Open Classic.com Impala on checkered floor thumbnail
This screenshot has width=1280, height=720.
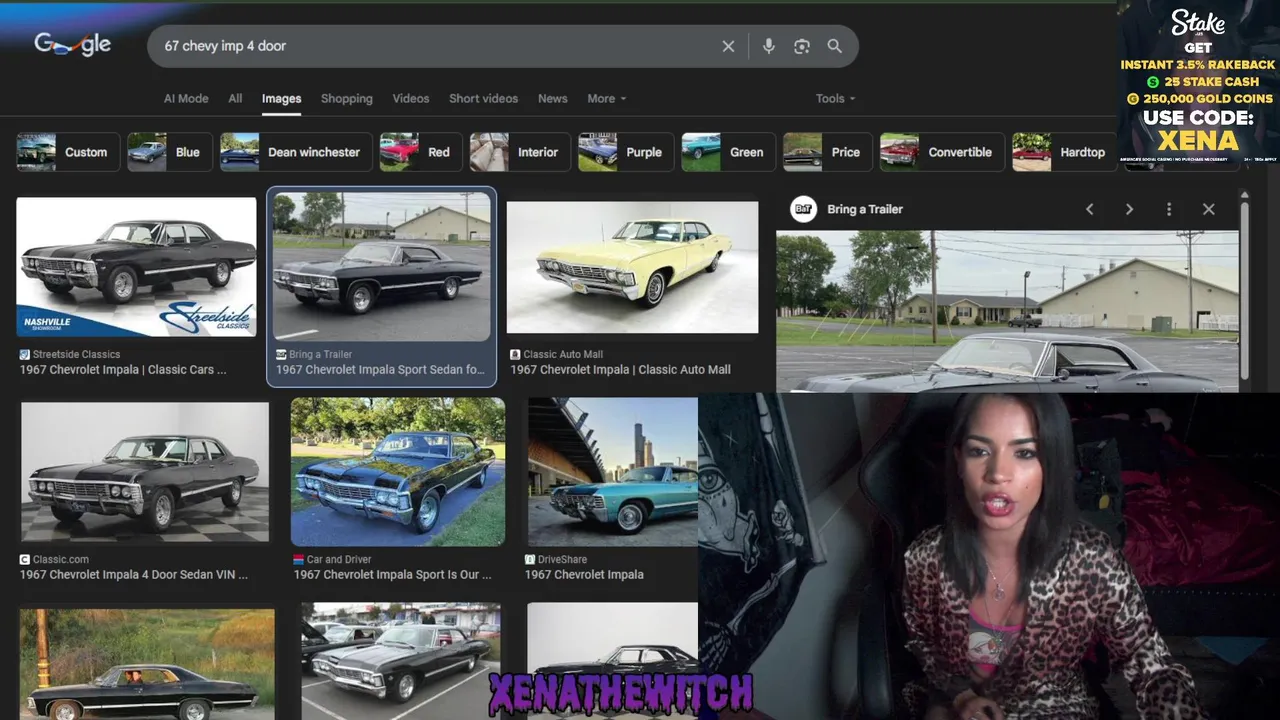click(x=145, y=472)
